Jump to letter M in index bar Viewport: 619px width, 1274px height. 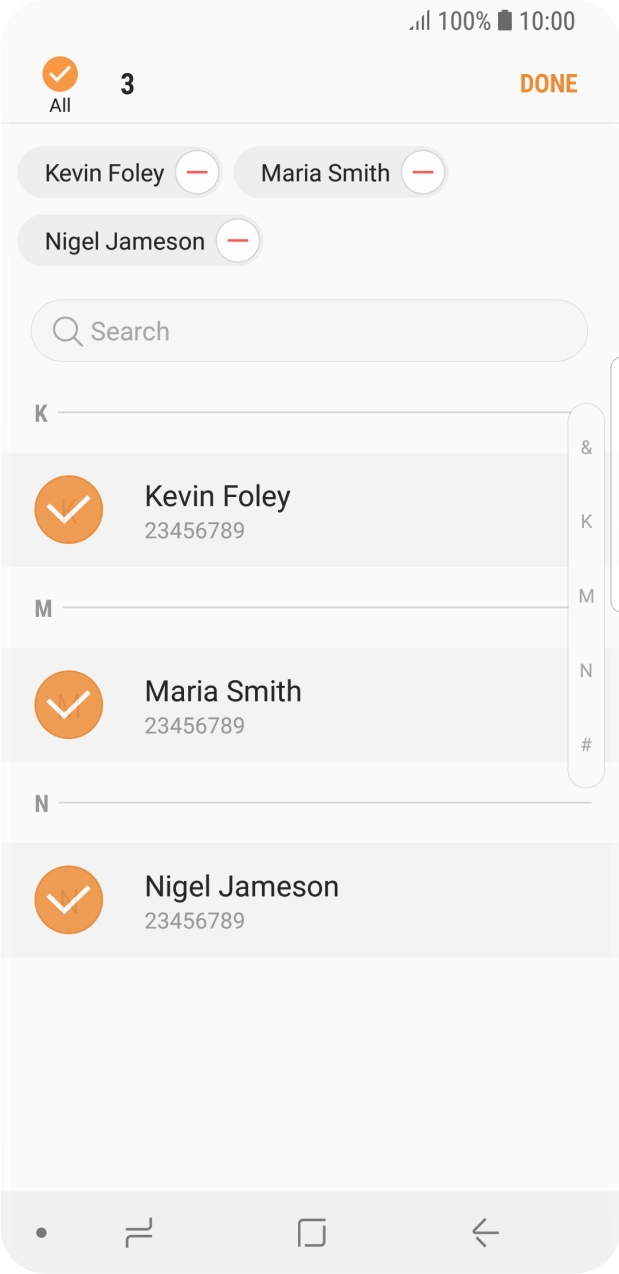pyautogui.click(x=586, y=596)
